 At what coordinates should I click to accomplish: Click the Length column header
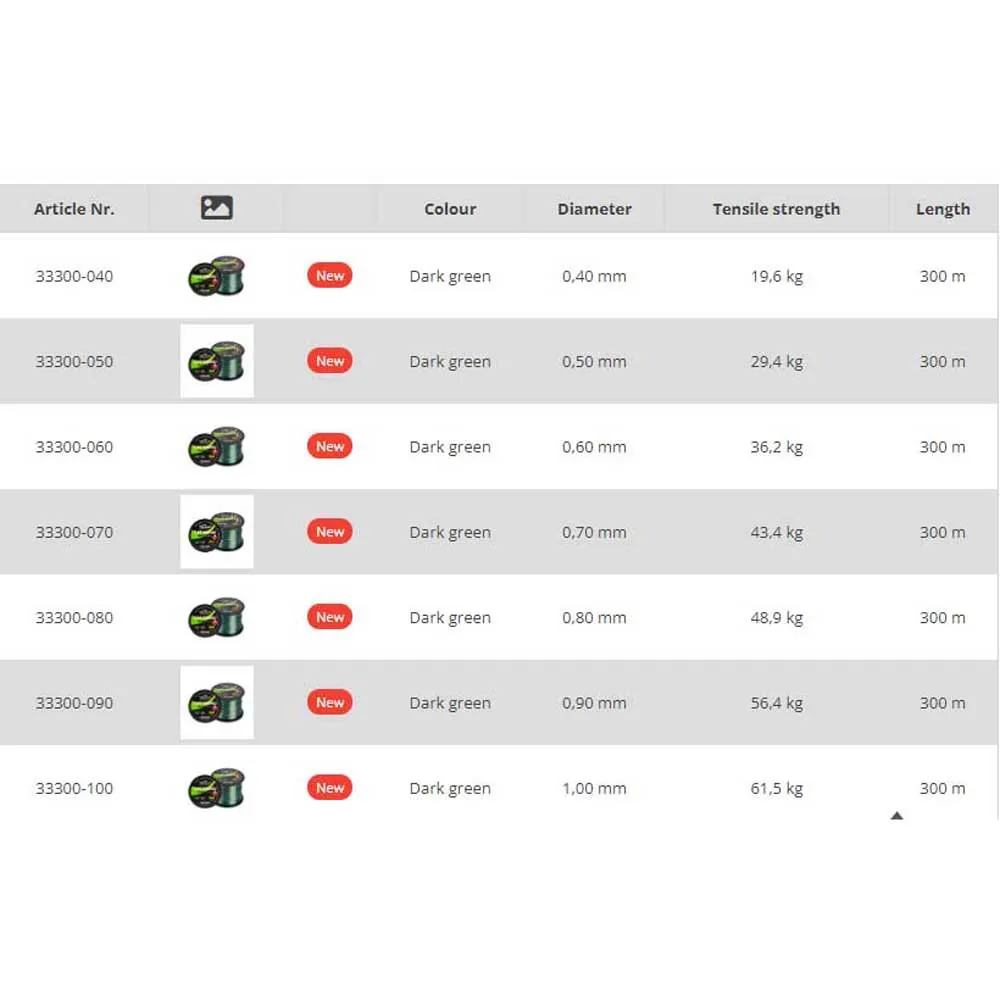tap(942, 209)
